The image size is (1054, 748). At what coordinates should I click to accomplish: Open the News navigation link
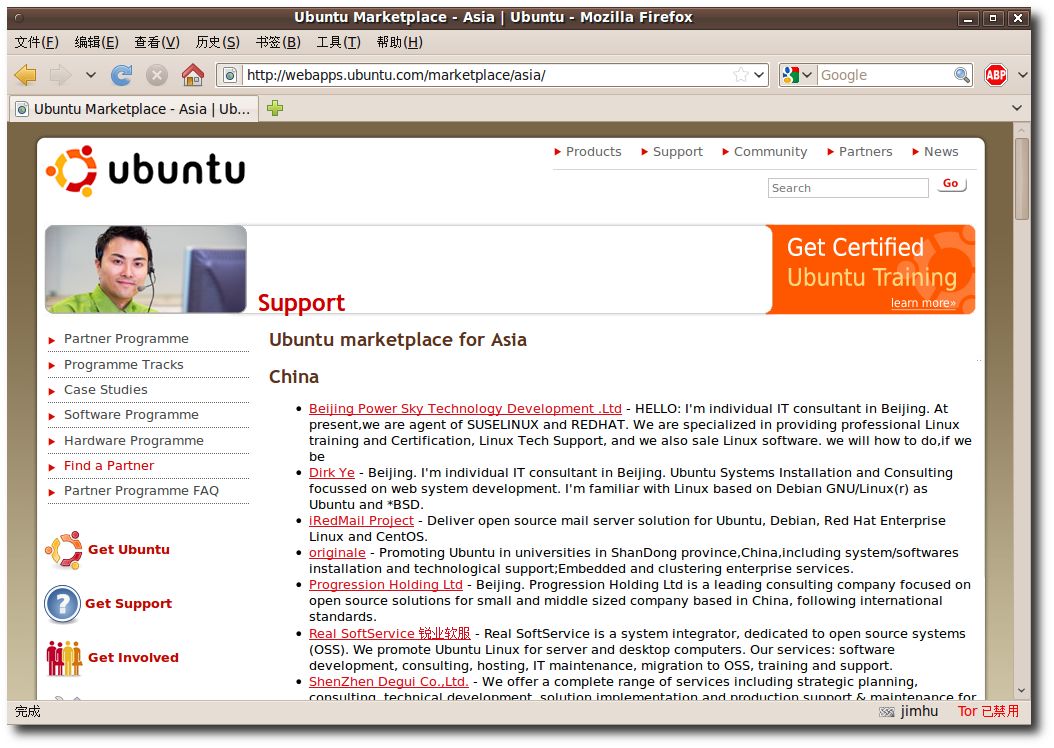tap(941, 152)
